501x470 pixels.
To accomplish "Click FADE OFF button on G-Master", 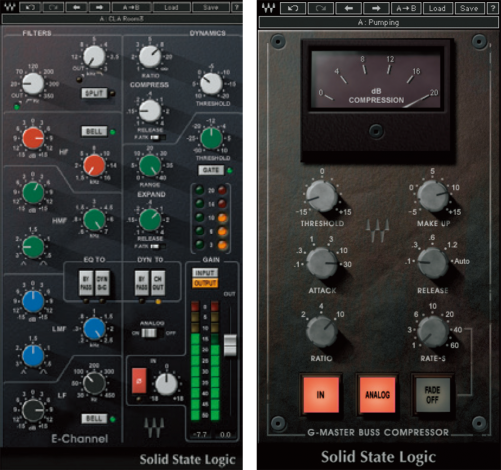I will pos(432,395).
